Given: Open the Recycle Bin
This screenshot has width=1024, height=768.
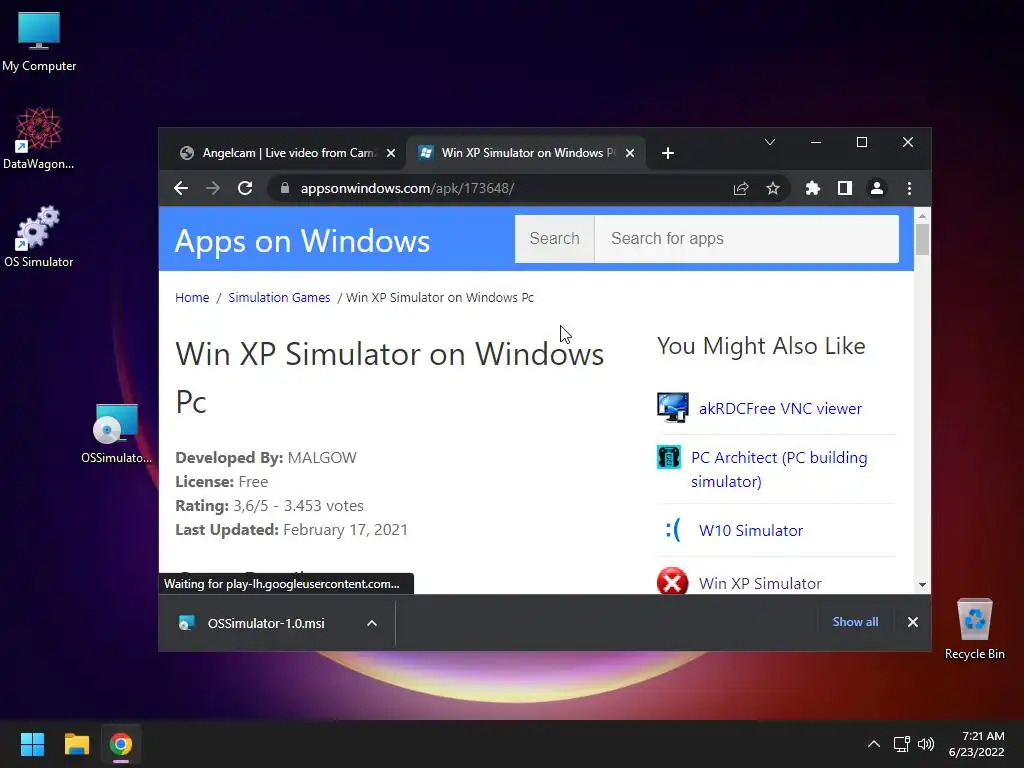Looking at the screenshot, I should tap(974, 630).
